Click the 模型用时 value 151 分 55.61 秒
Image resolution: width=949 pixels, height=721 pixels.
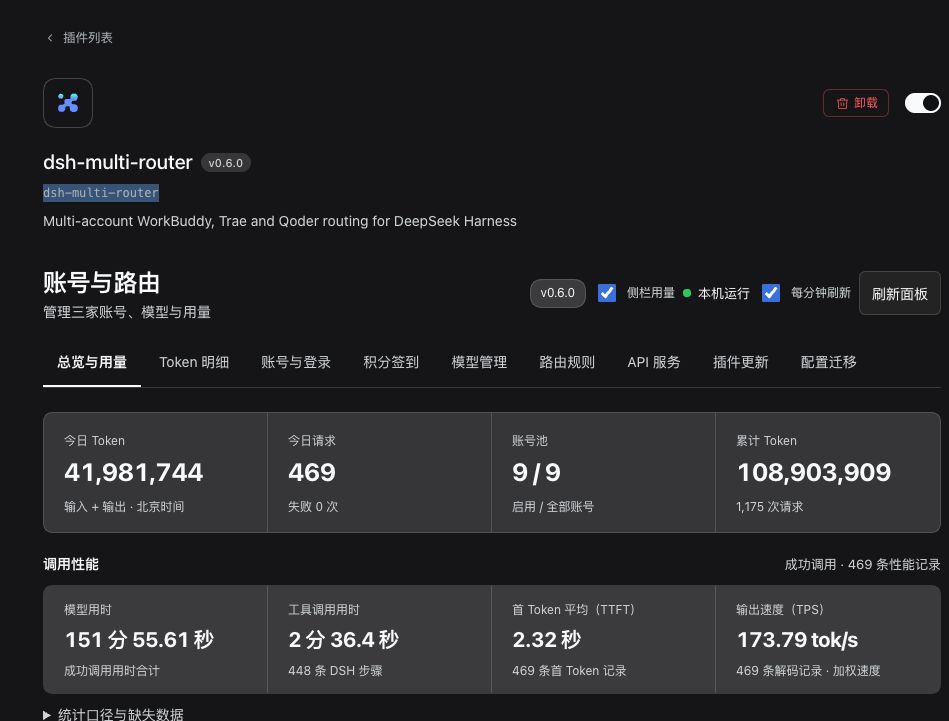pos(139,640)
